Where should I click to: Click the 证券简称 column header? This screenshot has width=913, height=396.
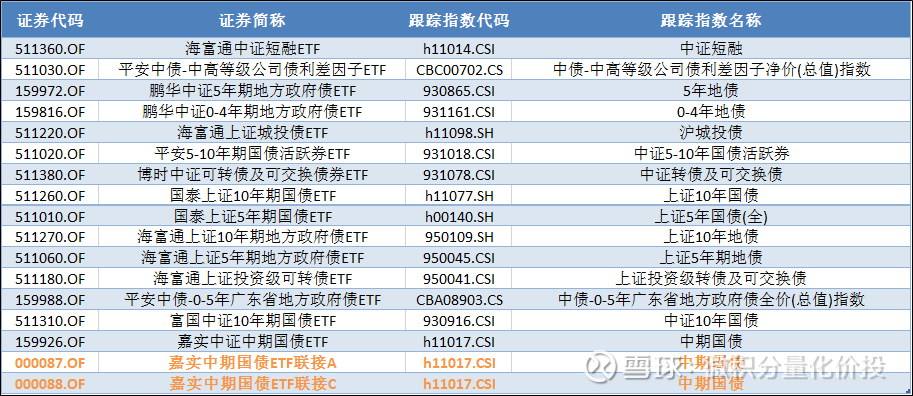(x=252, y=20)
